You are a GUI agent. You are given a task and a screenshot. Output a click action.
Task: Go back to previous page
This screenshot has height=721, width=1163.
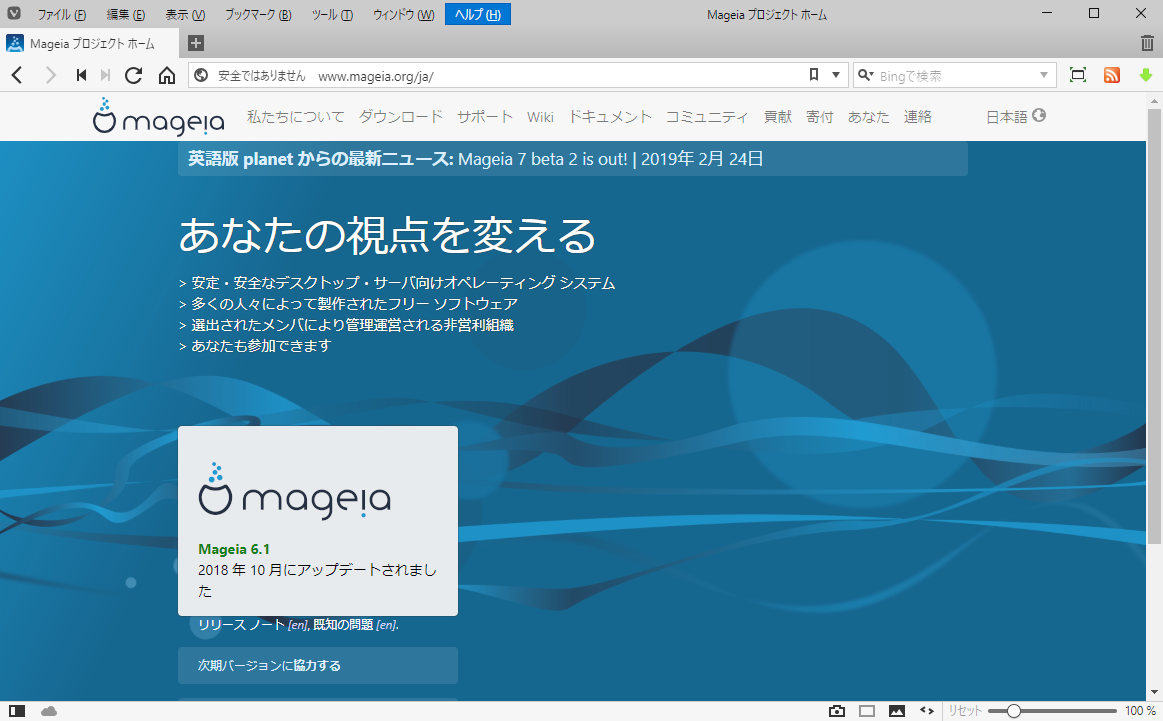[18, 75]
